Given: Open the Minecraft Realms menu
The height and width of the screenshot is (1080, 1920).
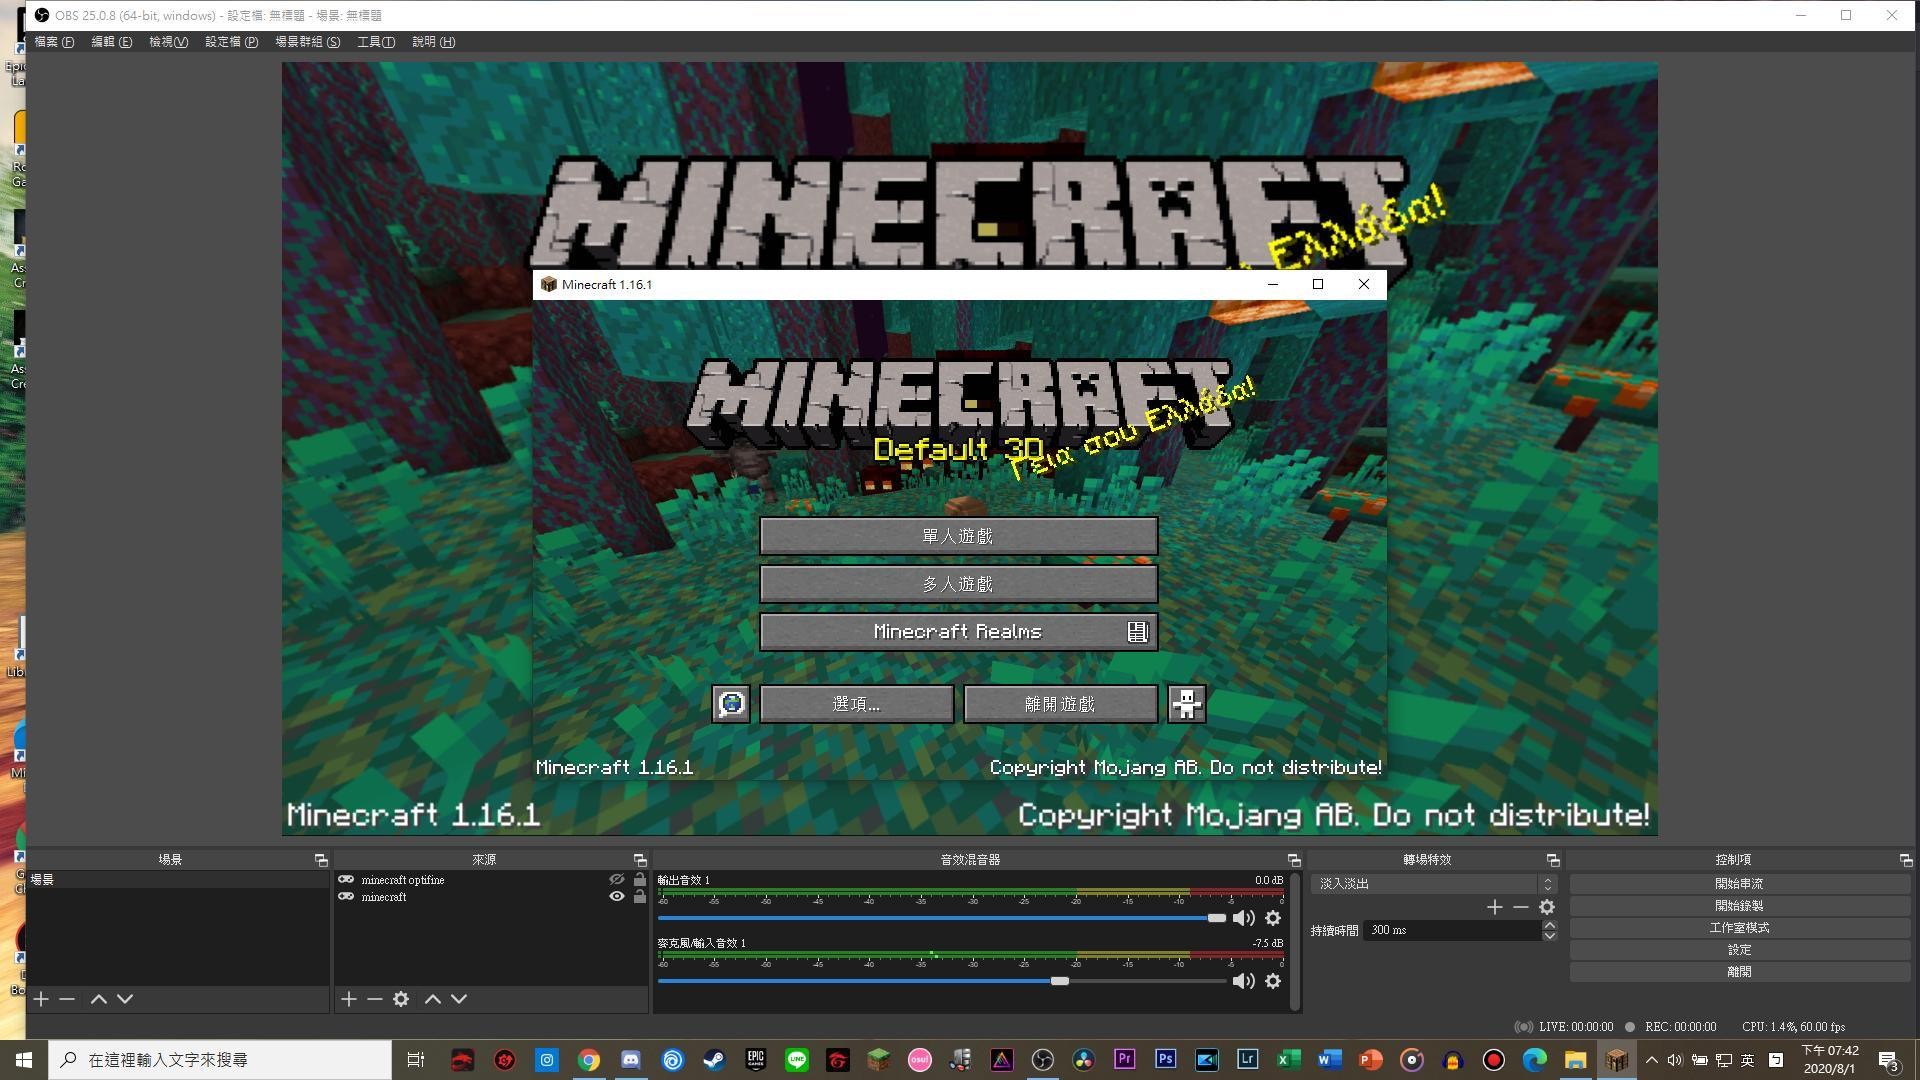Looking at the screenshot, I should pyautogui.click(x=957, y=631).
